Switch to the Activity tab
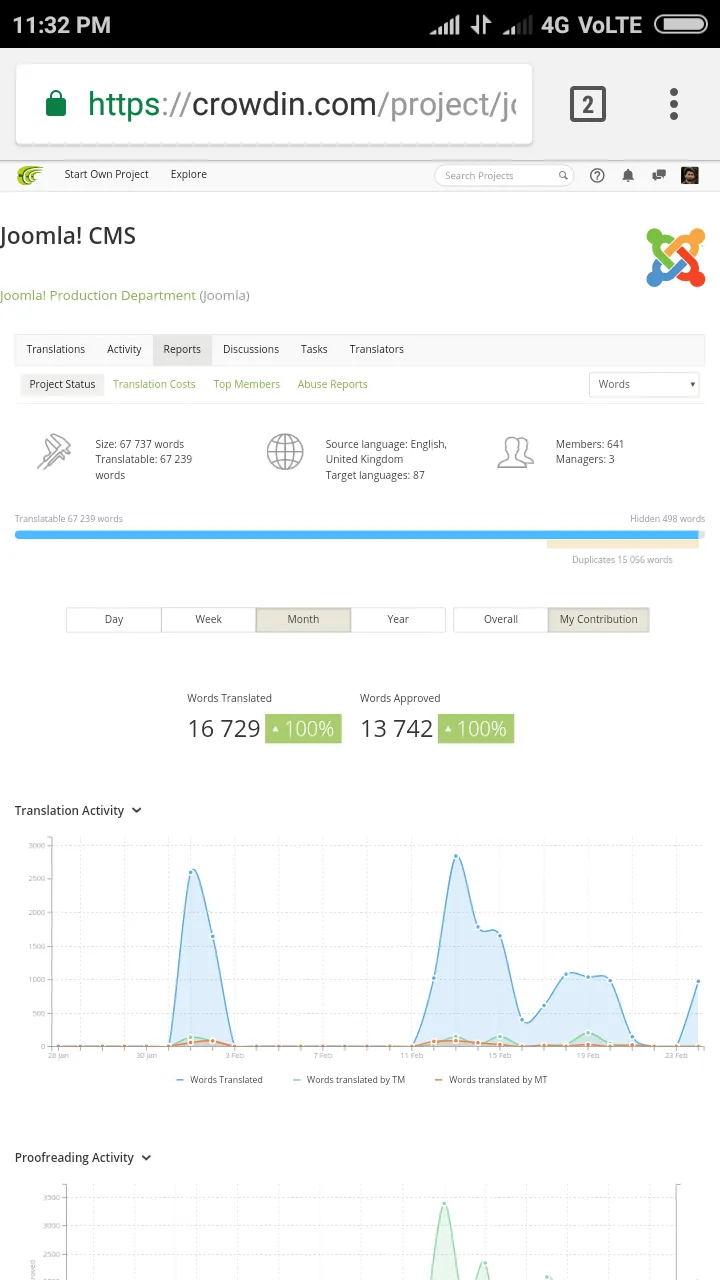Viewport: 720px width, 1280px height. [x=124, y=349]
